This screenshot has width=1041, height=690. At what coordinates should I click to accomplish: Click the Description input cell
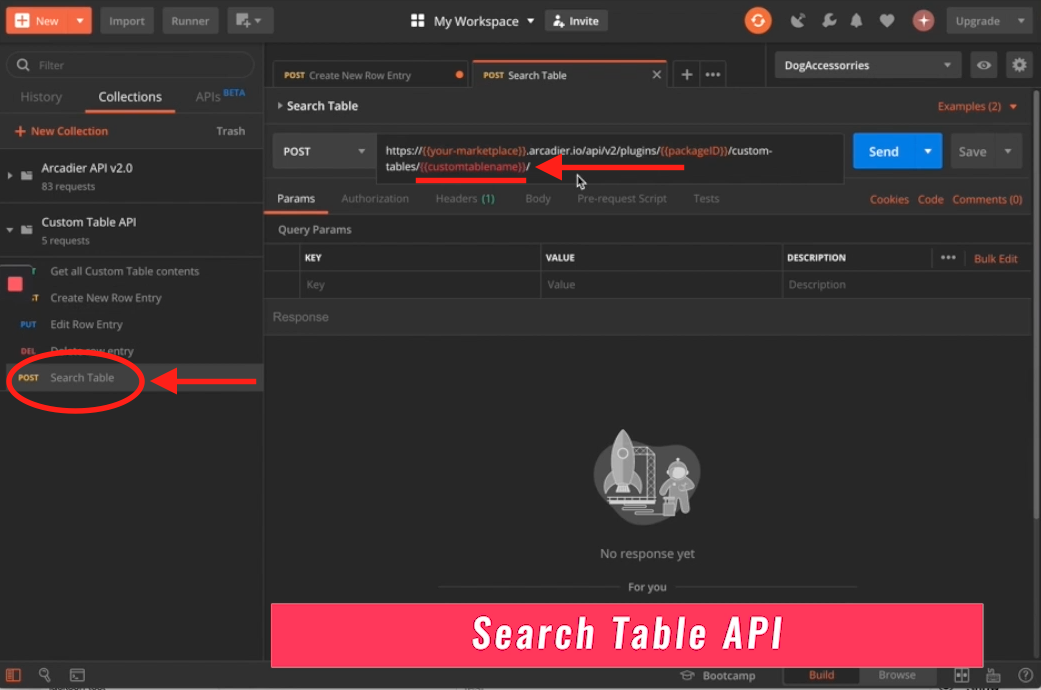(906, 284)
